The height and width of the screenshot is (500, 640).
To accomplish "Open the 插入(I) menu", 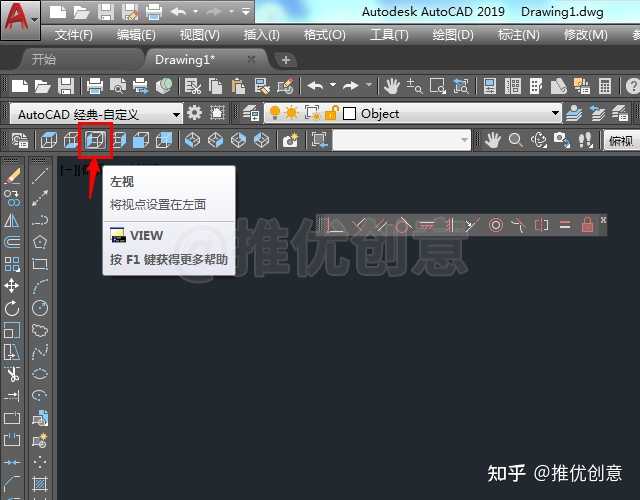I will click(x=261, y=35).
